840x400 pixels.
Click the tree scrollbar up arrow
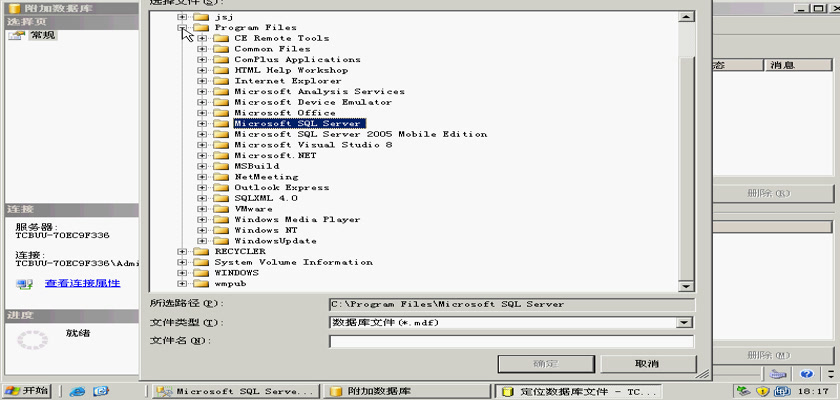(686, 17)
